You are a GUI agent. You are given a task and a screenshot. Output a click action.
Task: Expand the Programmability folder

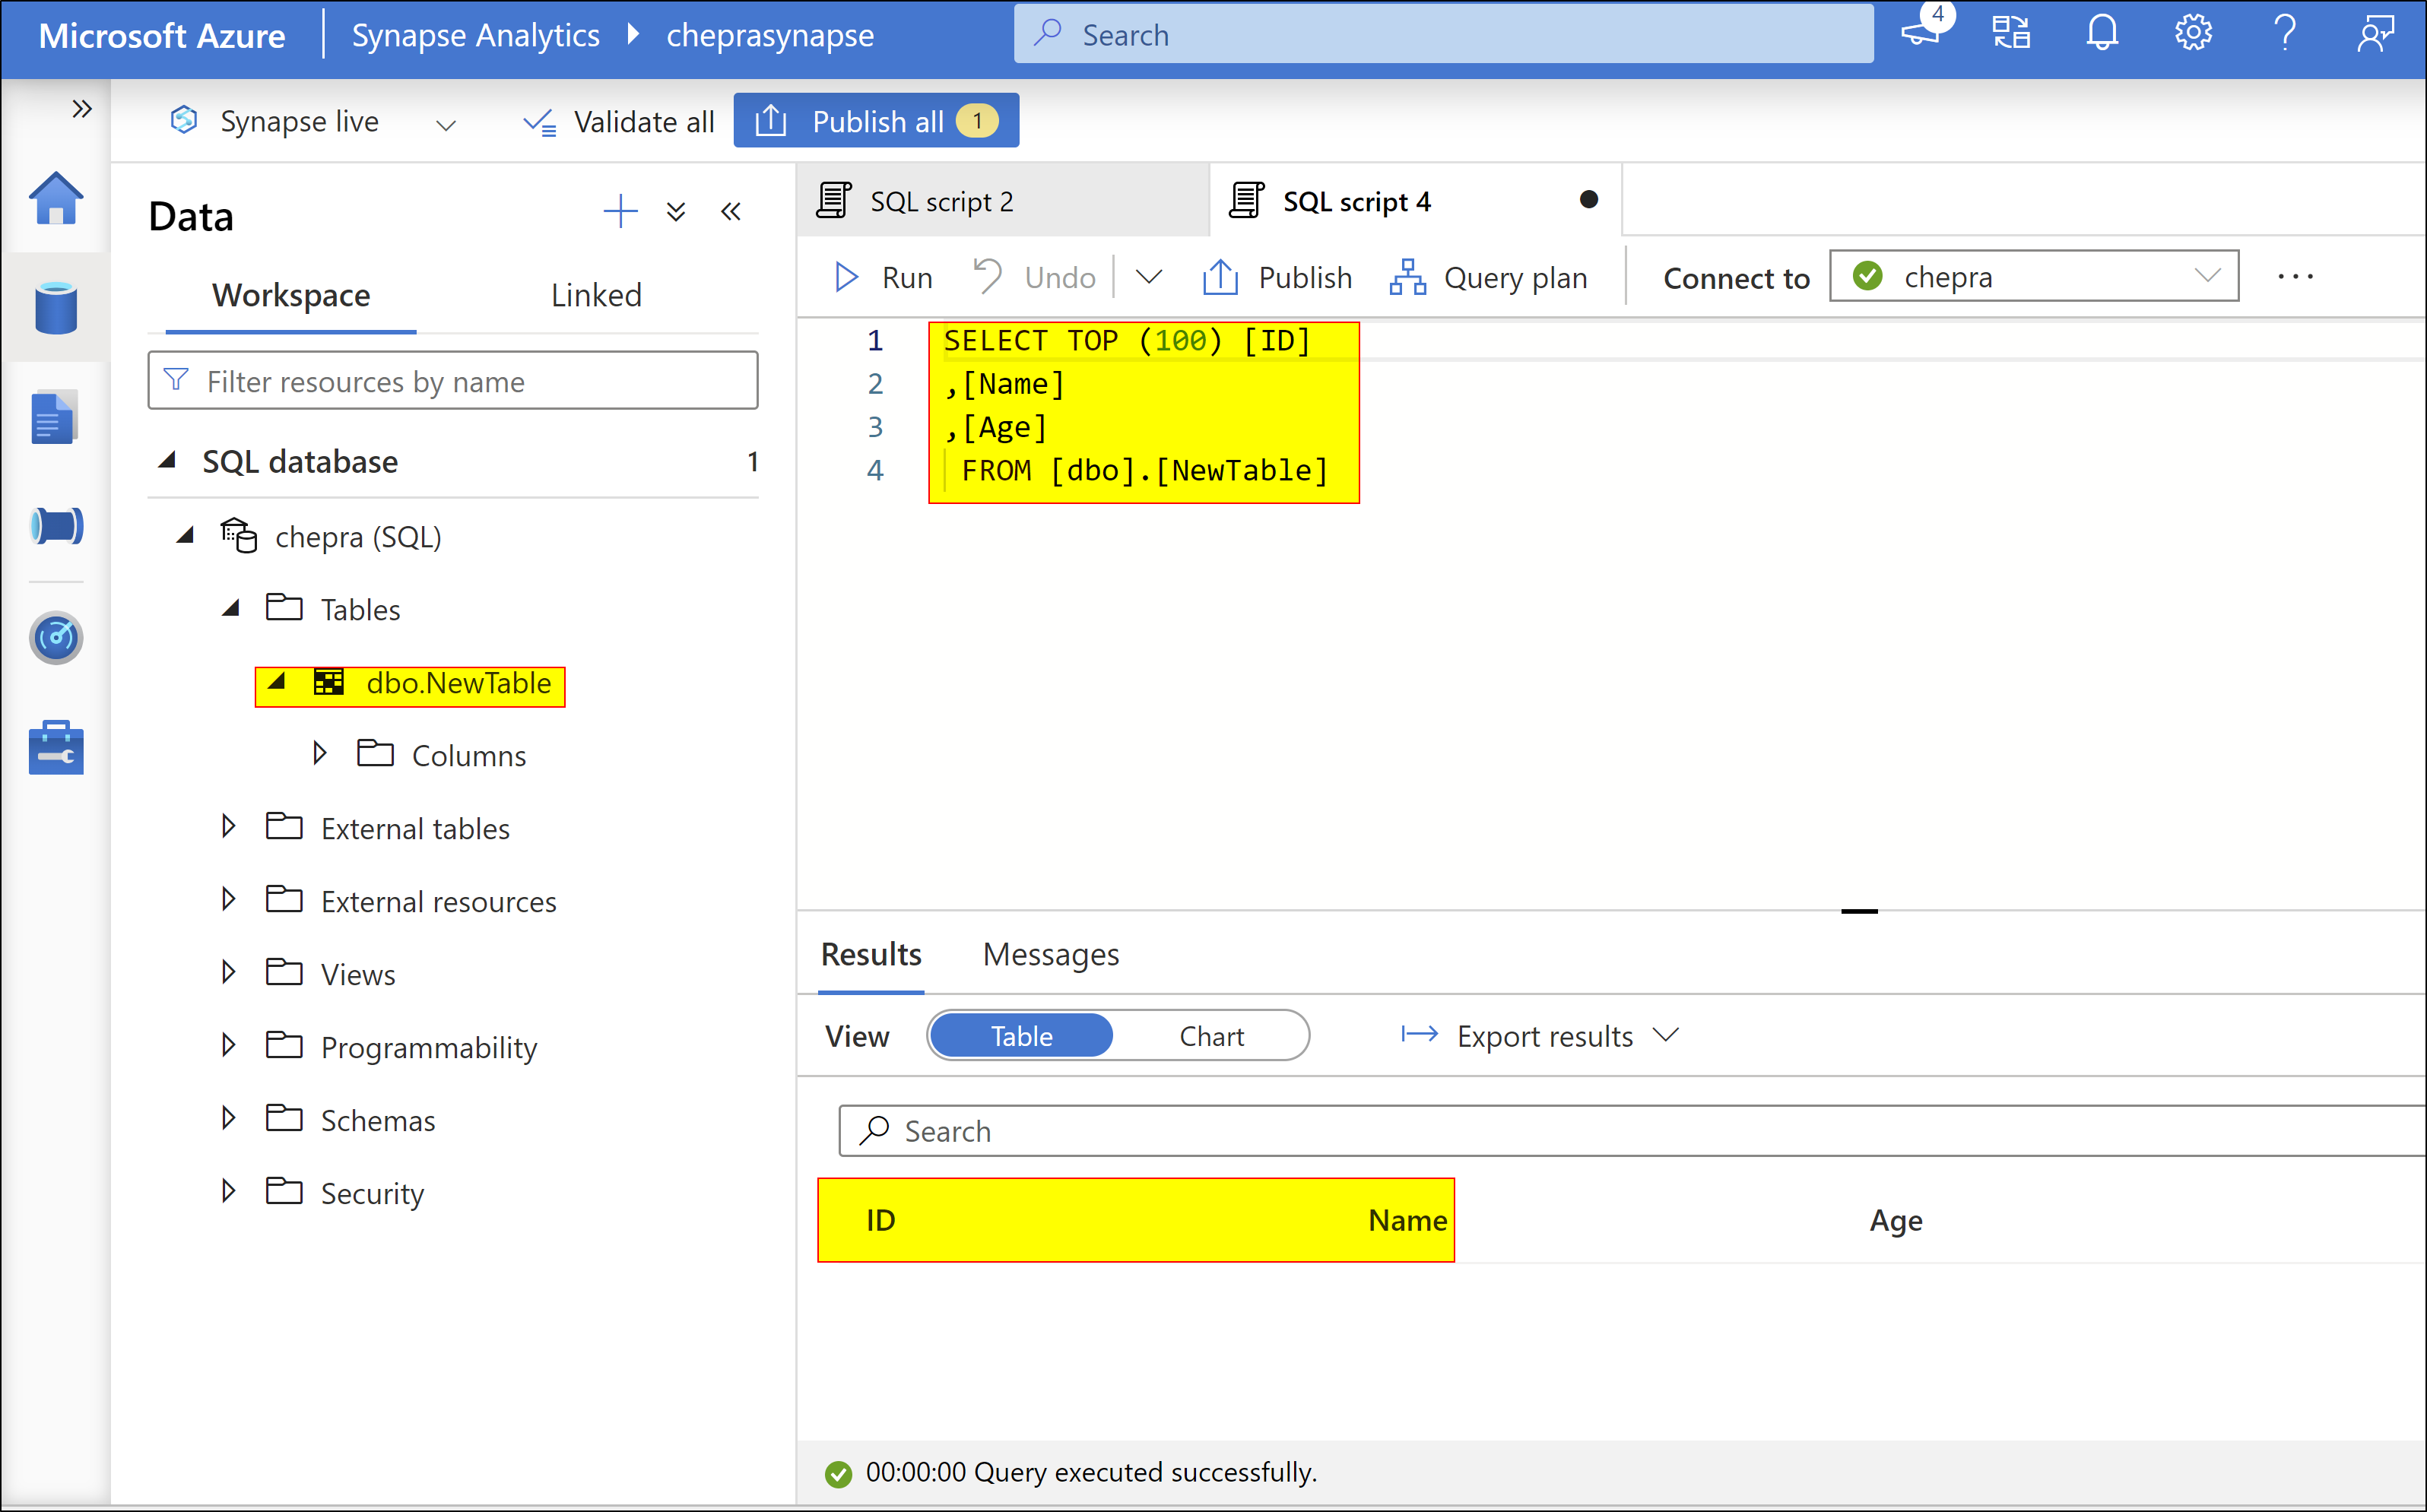pyautogui.click(x=228, y=1045)
